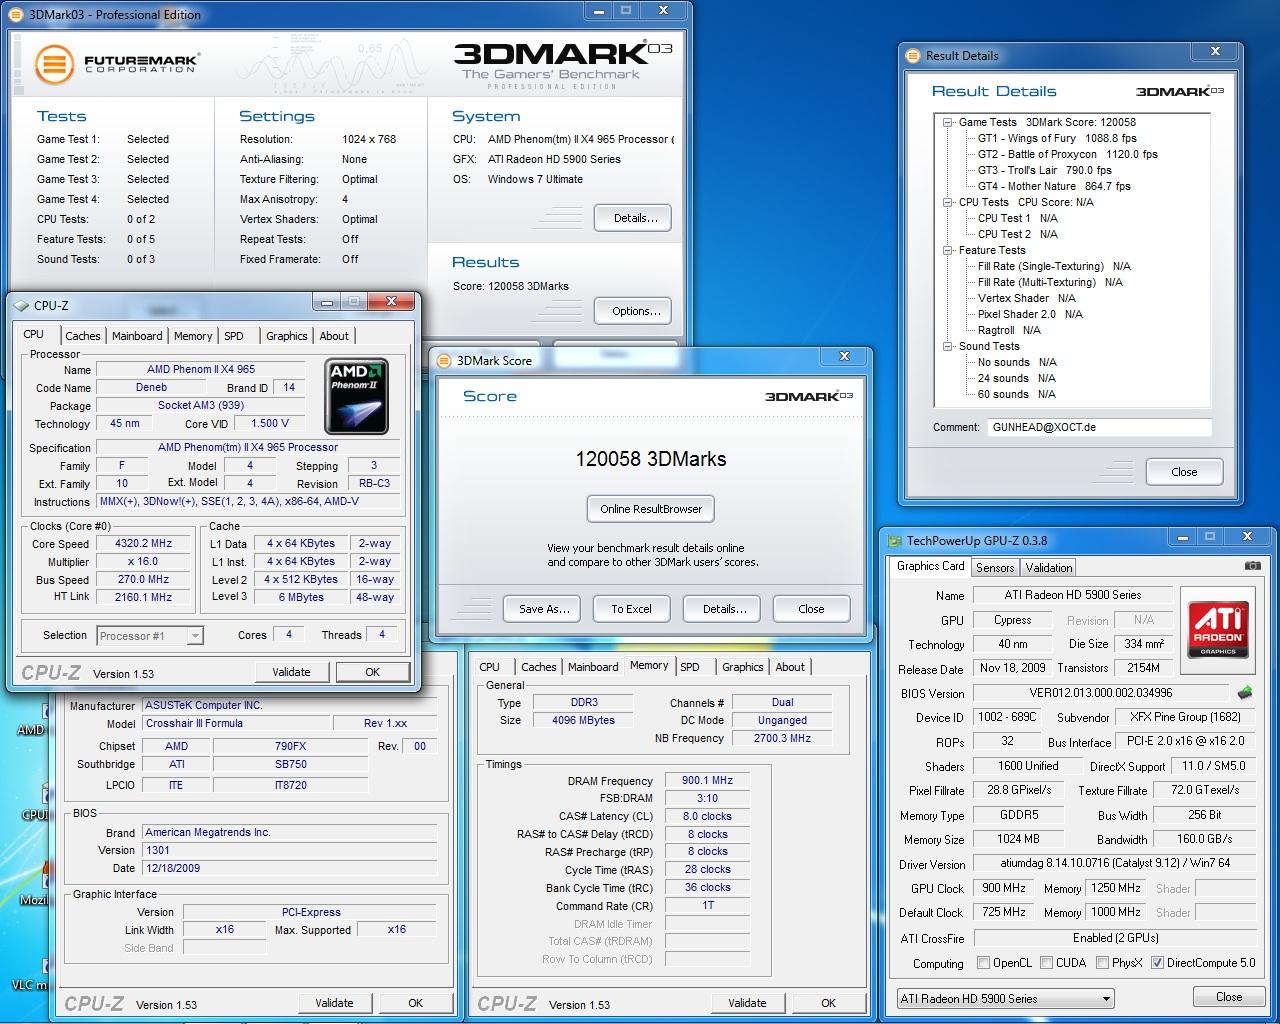Screen dimensions: 1280x1024
Task: Click Validate in the CPU-Z memory window
Action: 747,1003
